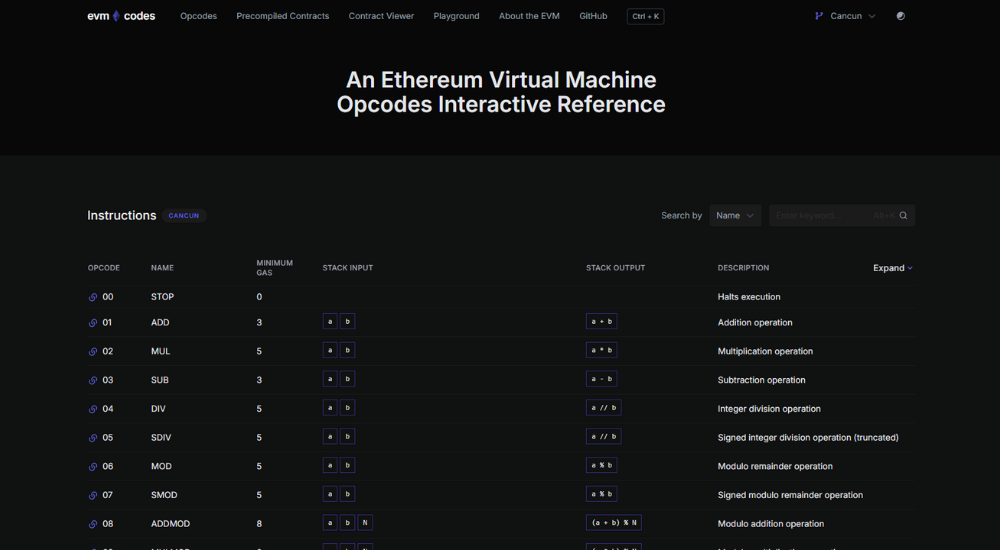Copy link icon for opcode 04
This screenshot has height=550, width=1000.
point(92,409)
